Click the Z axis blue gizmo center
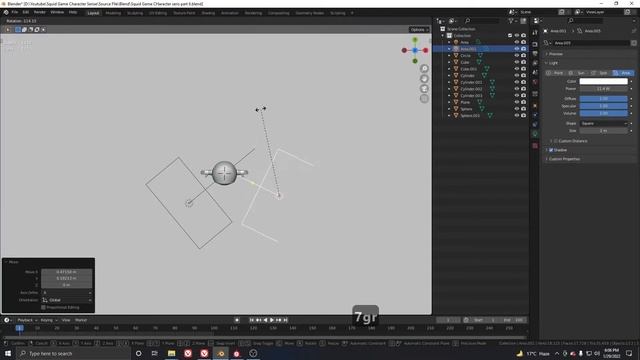Viewport: 640px width, 360px height. tap(415, 50)
